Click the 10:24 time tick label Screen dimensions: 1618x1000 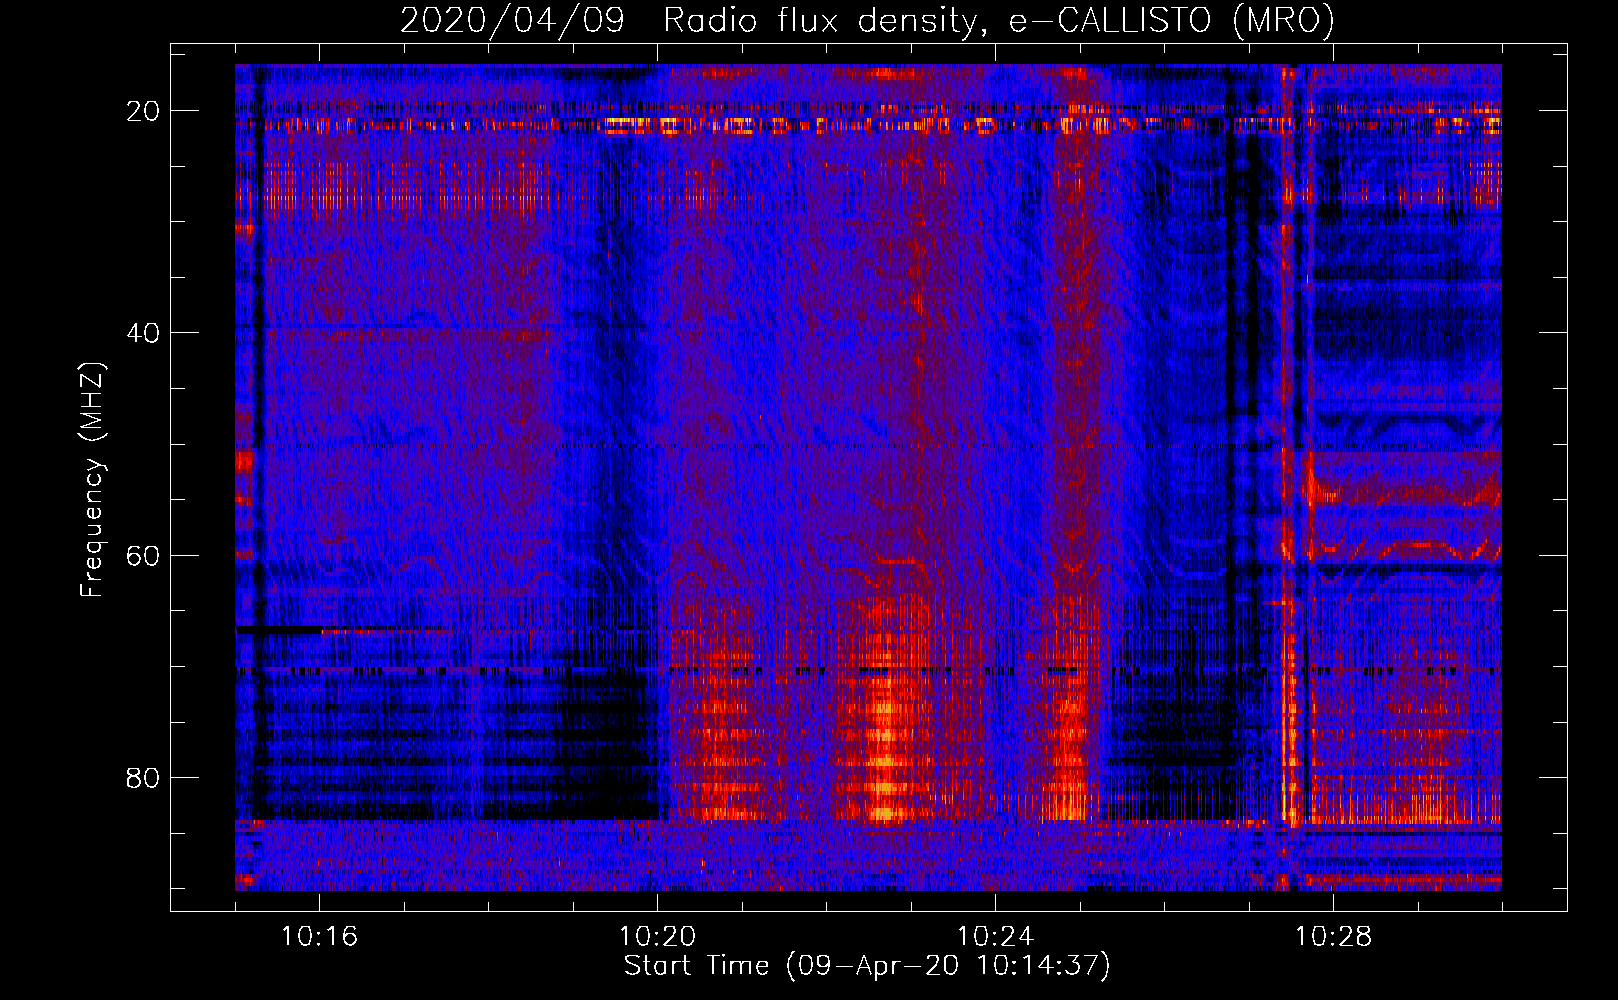995,937
